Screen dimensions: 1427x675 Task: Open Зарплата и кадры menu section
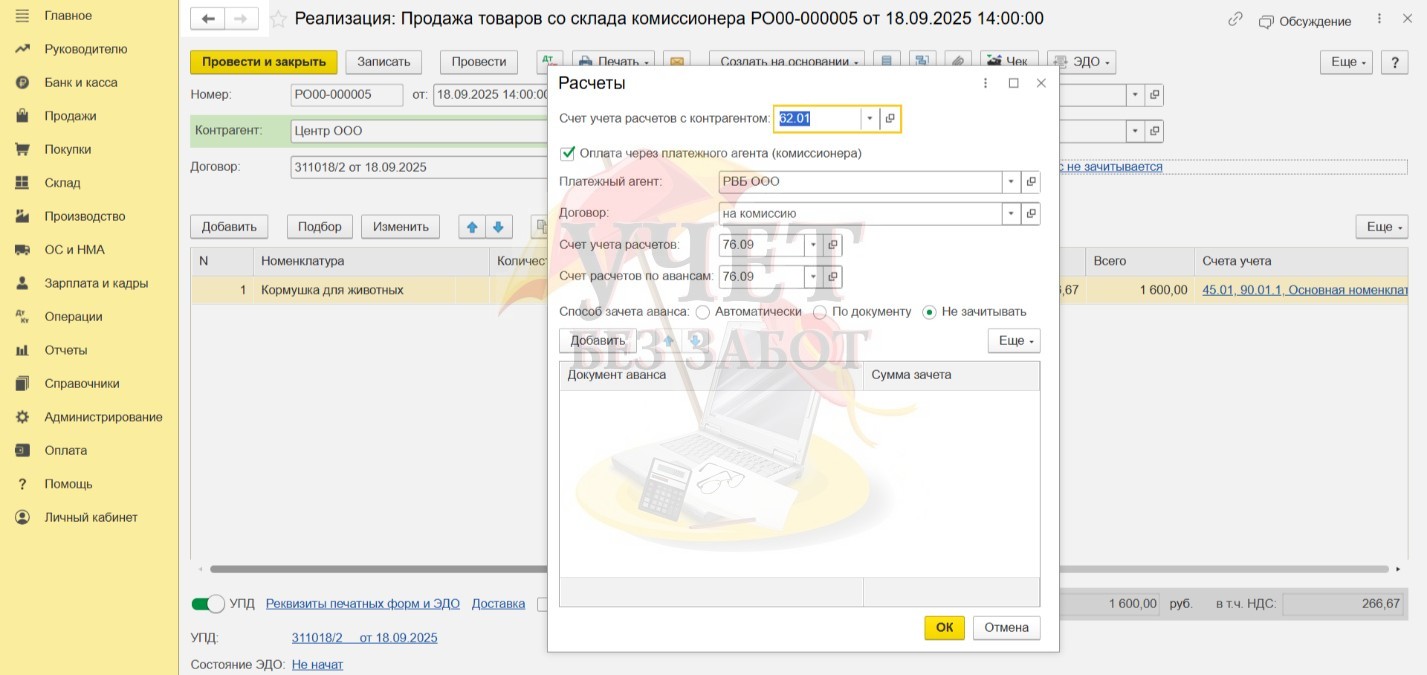coord(96,283)
